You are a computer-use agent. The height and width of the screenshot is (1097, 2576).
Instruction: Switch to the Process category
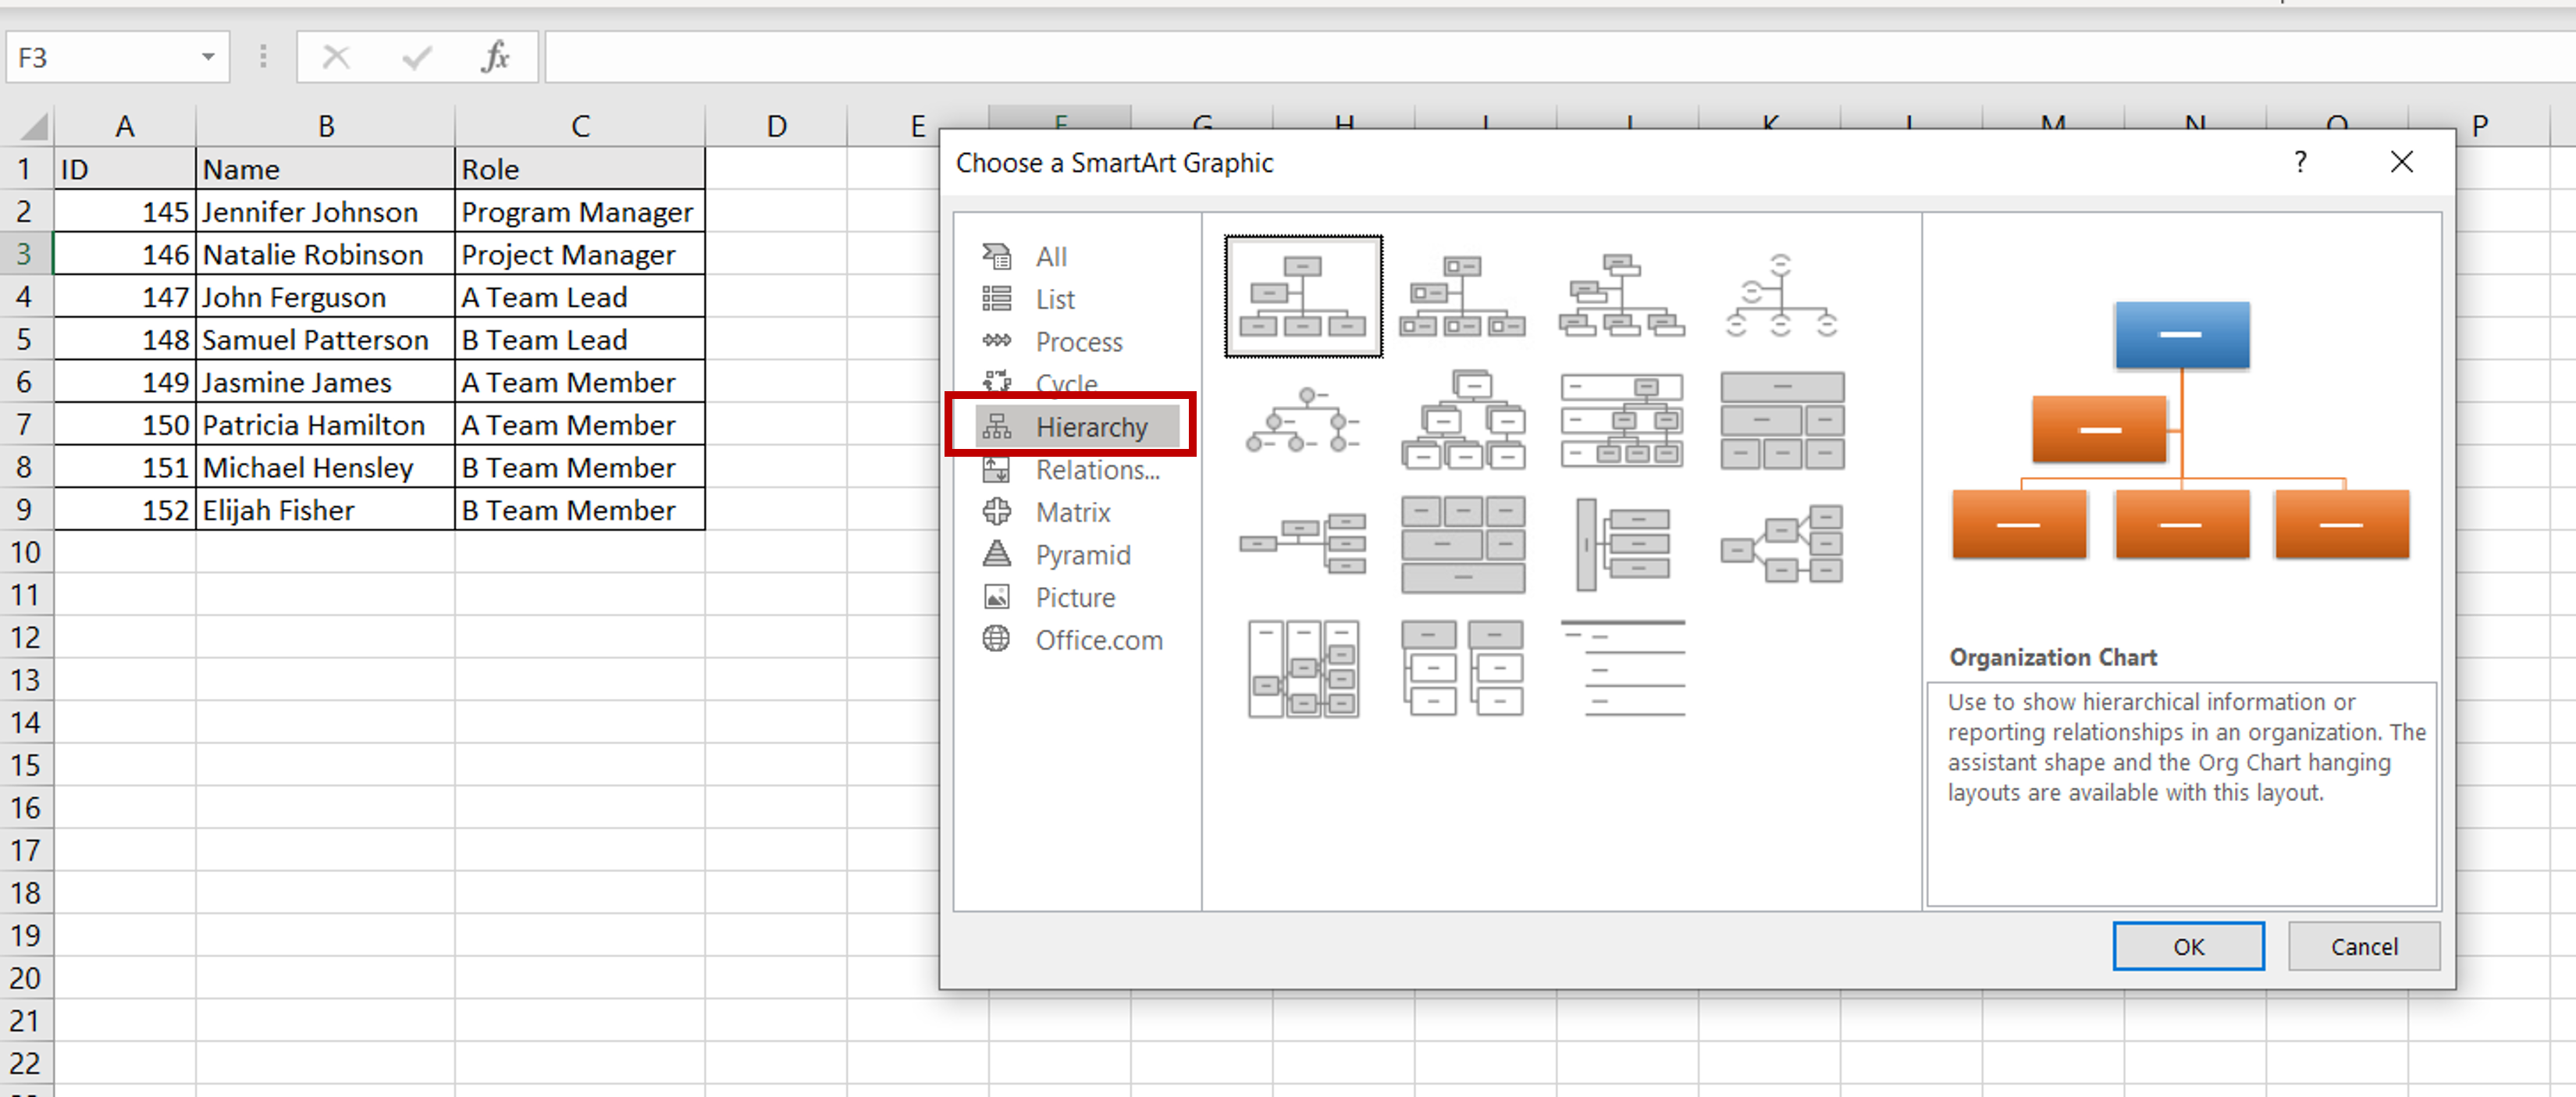point(1078,342)
